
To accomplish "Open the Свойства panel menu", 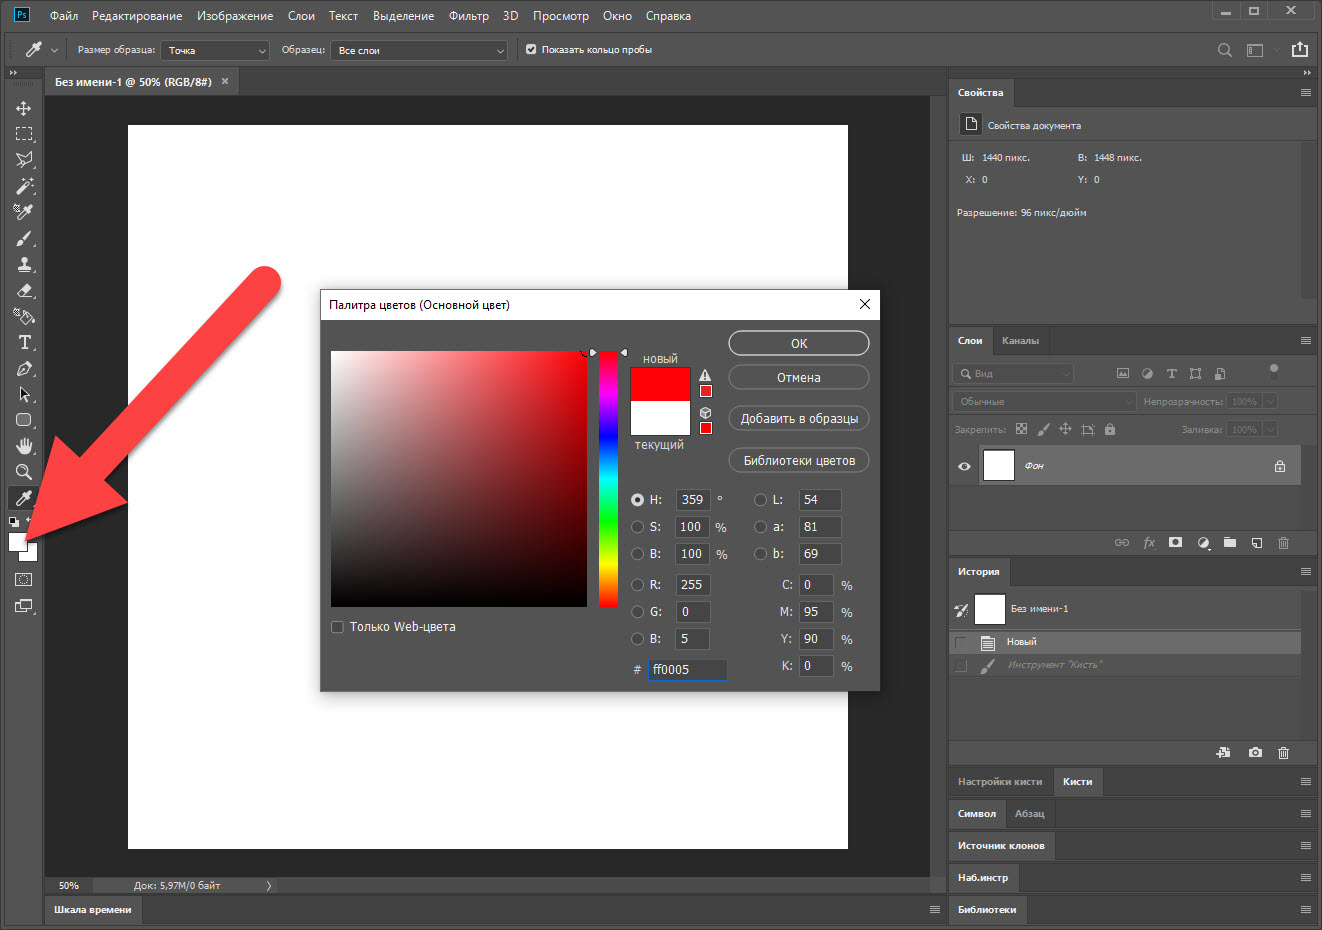I will [1305, 92].
